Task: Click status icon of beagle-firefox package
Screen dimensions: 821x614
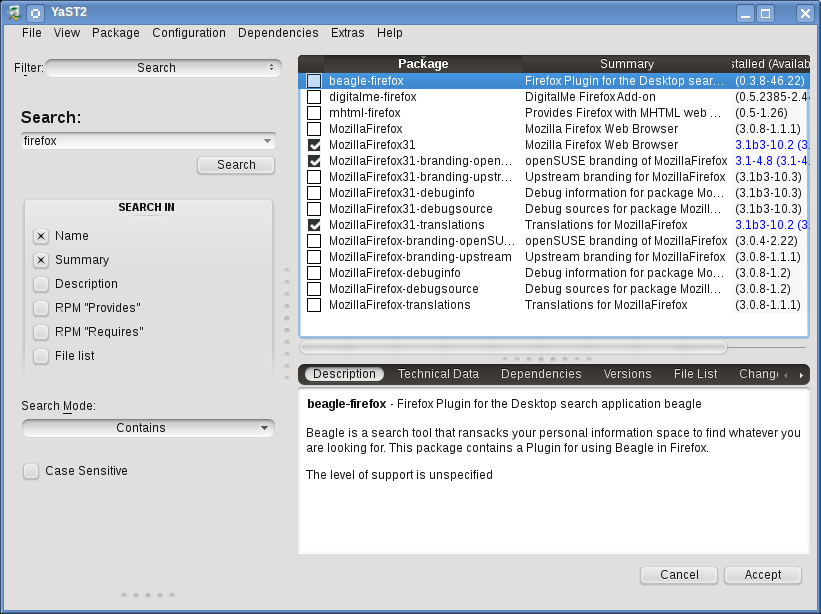Action: [x=314, y=81]
